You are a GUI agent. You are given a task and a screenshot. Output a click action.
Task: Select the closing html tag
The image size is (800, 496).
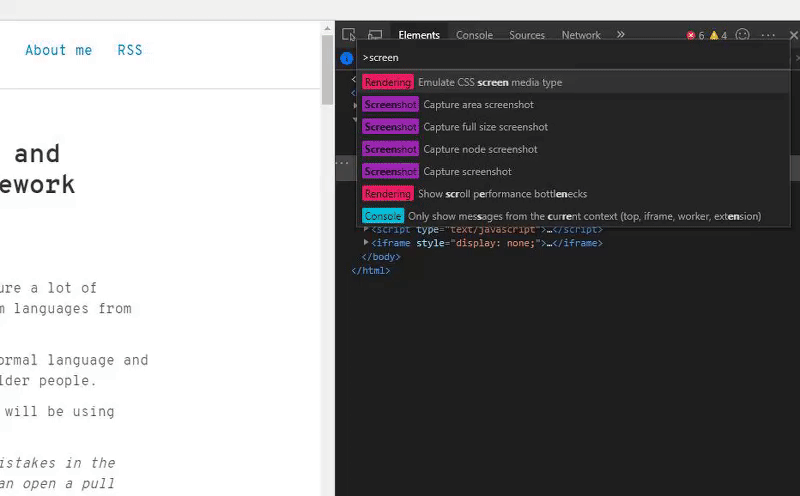(x=370, y=270)
